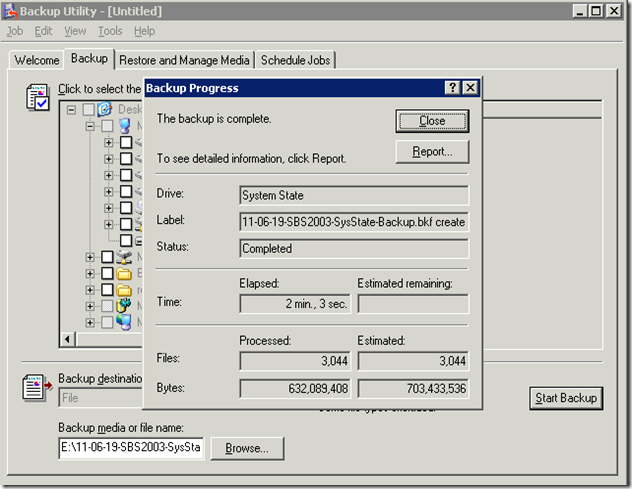Collapse the My Computer tree node
Screen dimensions: 632x489
click(90, 126)
